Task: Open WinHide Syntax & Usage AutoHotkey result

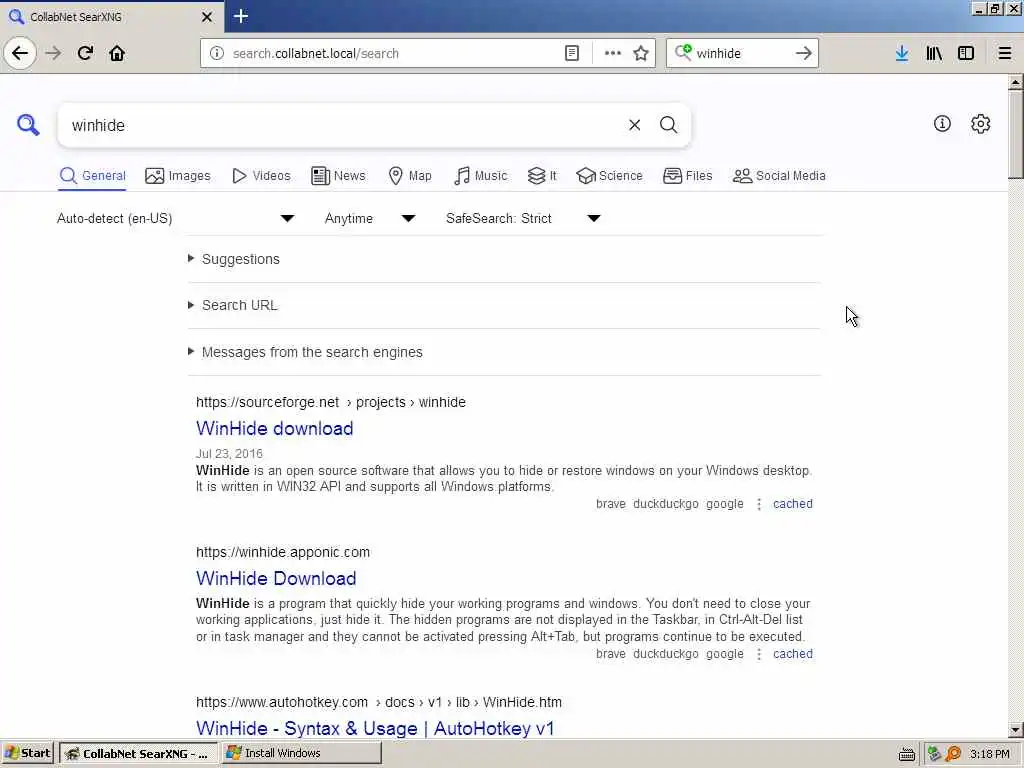Action: [375, 728]
